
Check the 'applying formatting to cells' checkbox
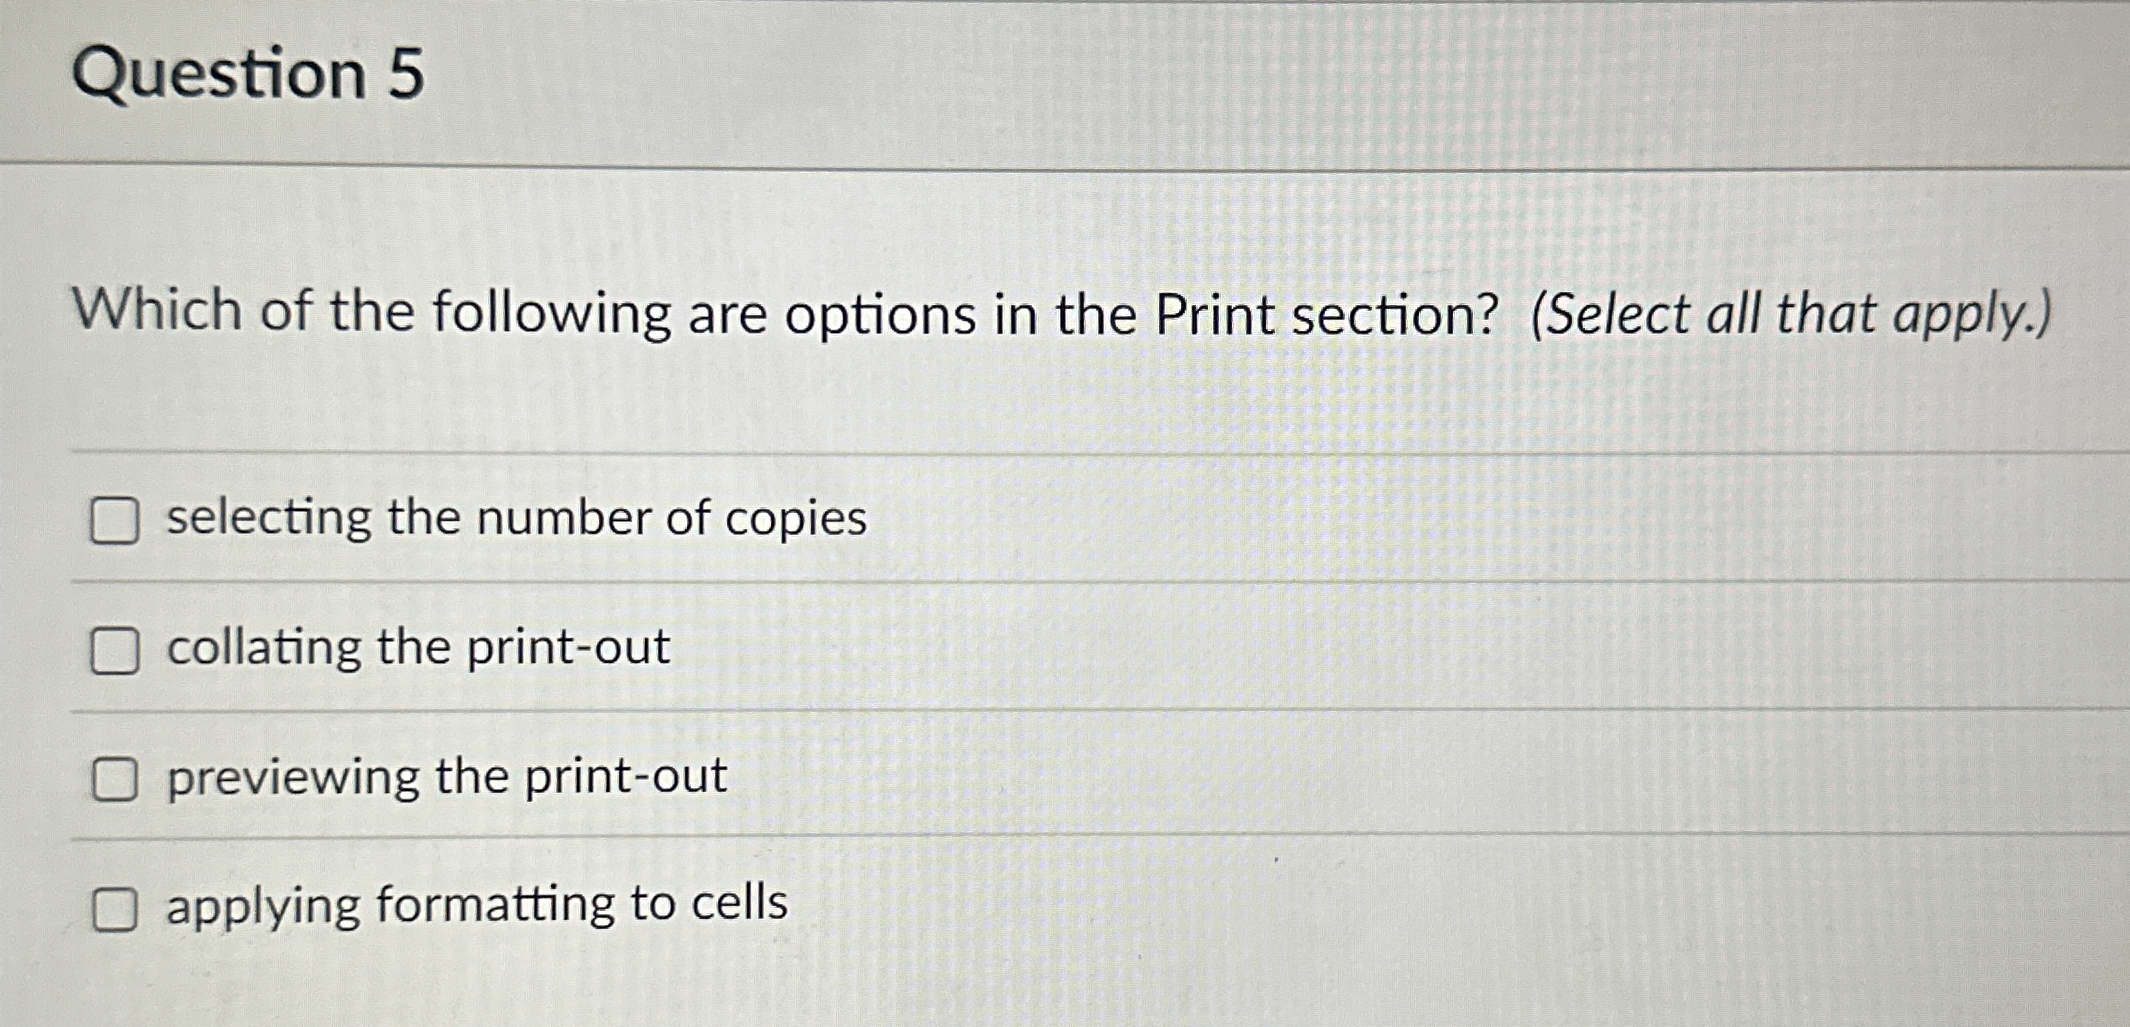tap(115, 909)
